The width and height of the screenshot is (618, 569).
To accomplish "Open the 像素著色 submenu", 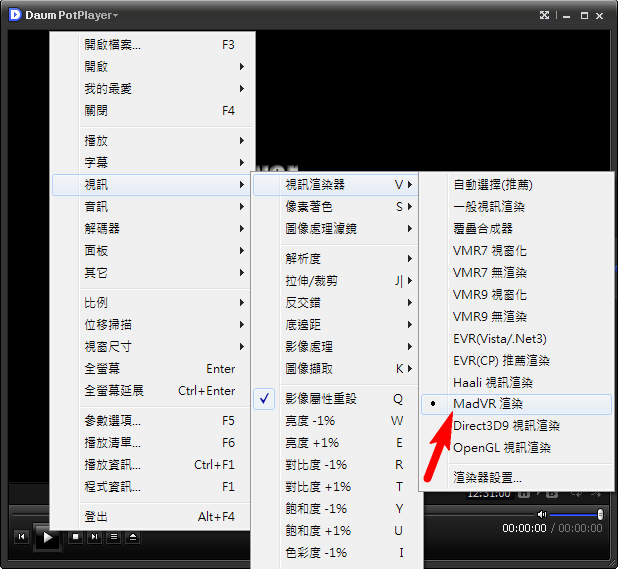I will pos(335,207).
